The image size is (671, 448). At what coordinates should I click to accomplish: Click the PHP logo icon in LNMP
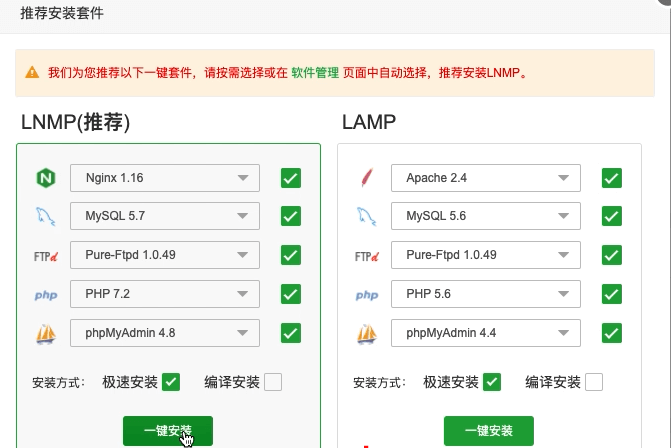pyautogui.click(x=46, y=295)
